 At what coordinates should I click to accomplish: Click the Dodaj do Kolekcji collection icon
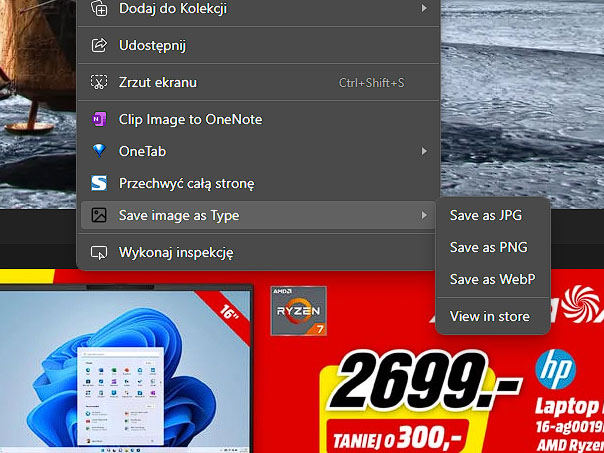click(x=99, y=8)
